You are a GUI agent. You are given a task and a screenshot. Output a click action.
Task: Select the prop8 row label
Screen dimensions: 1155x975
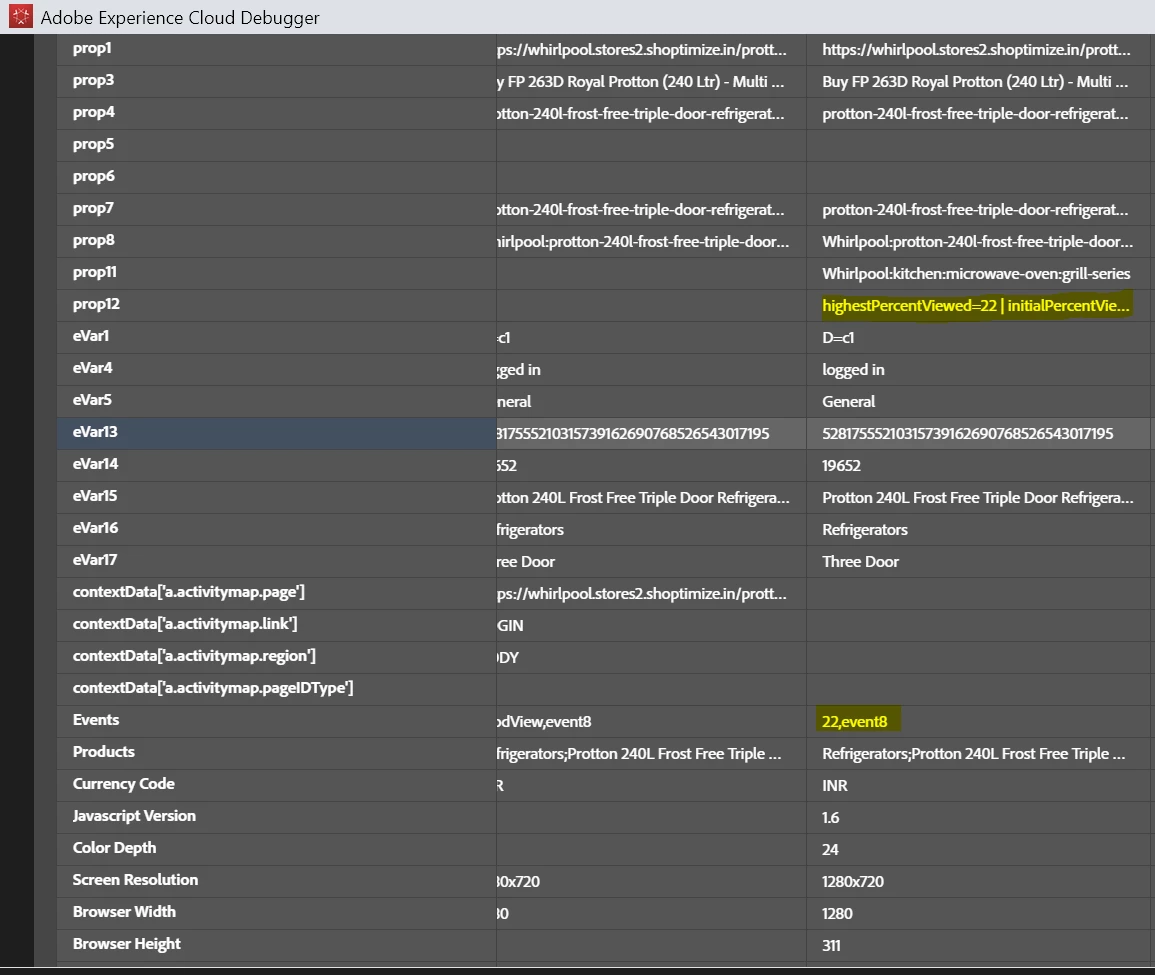94,241
